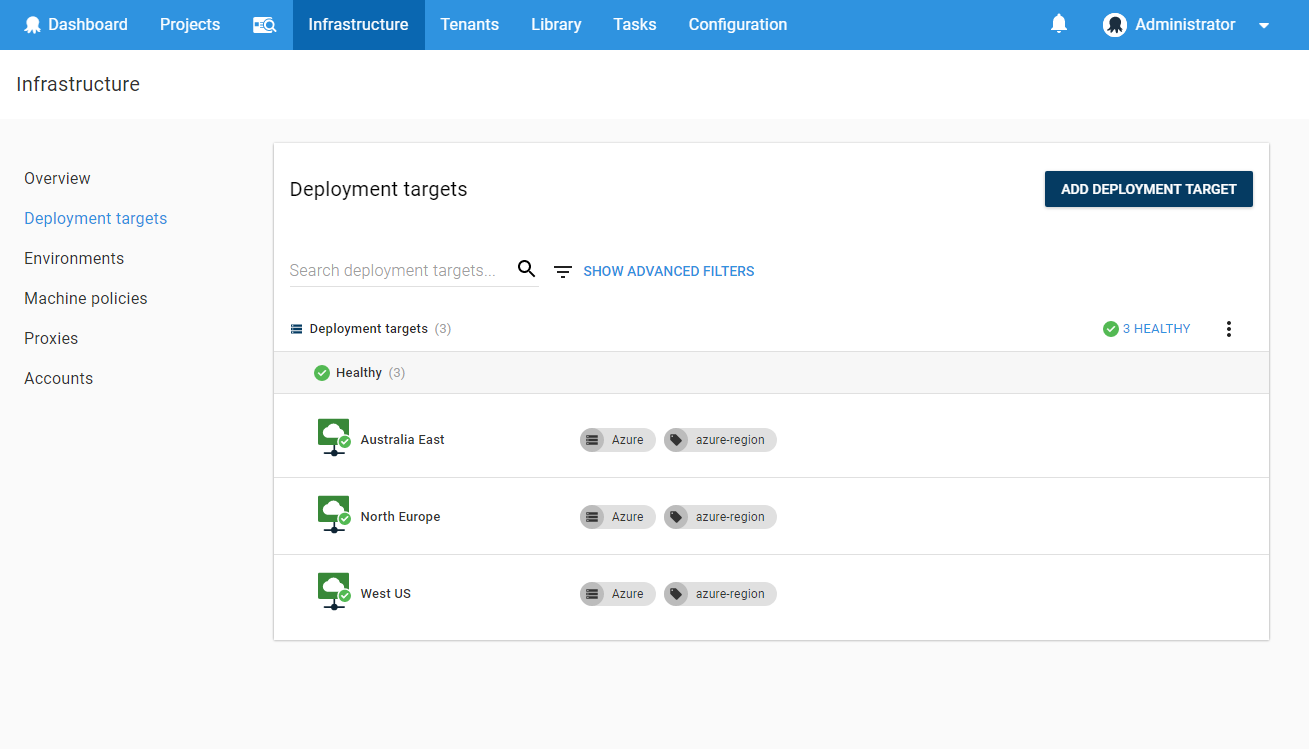Go to the Tenants tab
This screenshot has height=749, width=1309.
pyautogui.click(x=469, y=25)
